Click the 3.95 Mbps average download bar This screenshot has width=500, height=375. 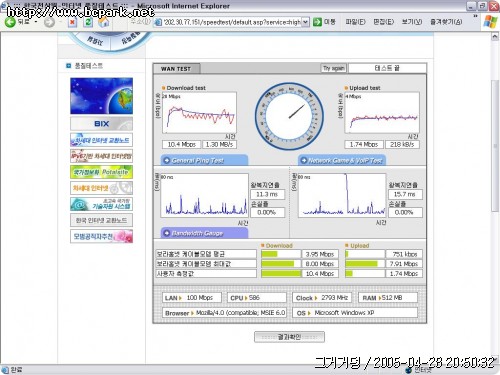click(x=281, y=254)
